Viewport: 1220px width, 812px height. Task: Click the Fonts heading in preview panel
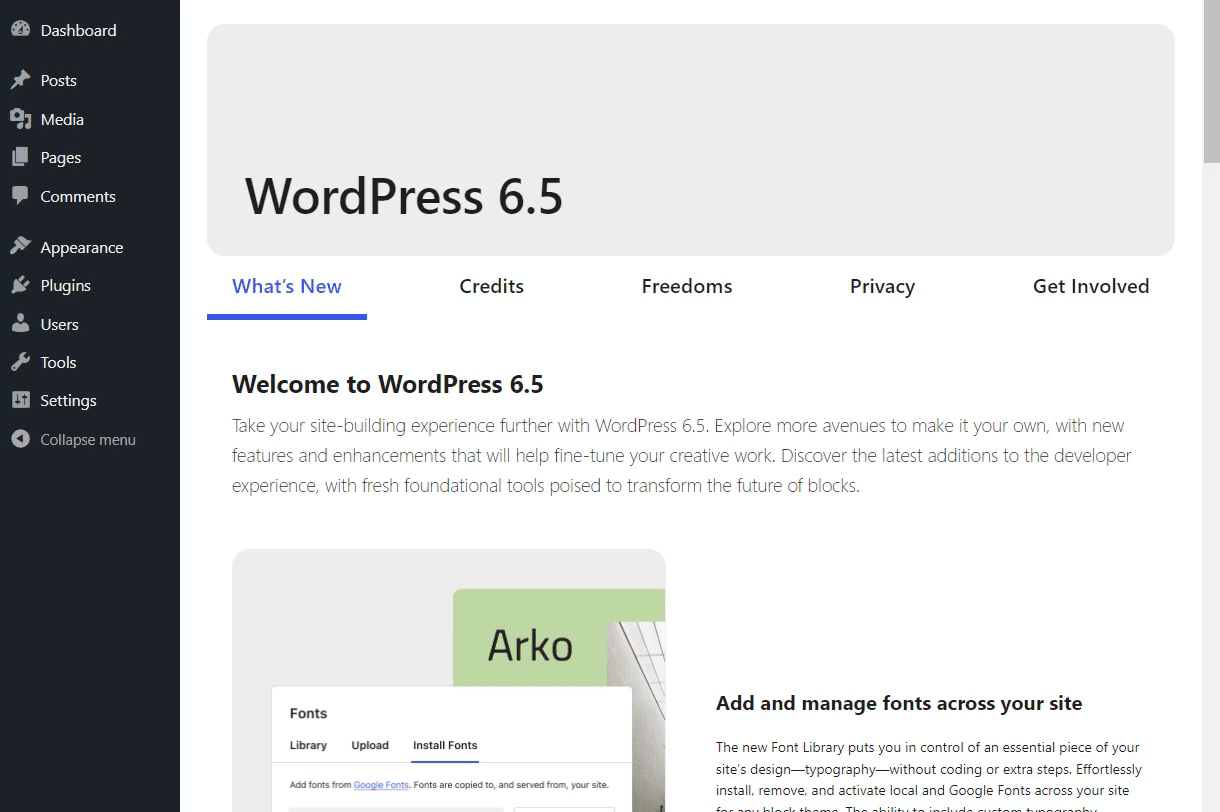(308, 713)
